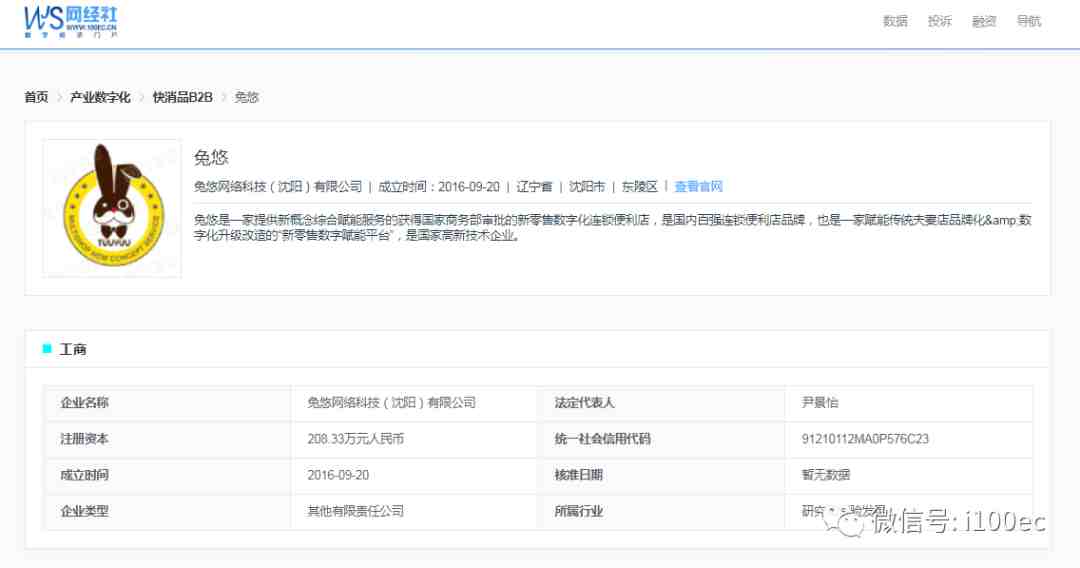Go to 首页 breadcrumb

[x=37, y=97]
